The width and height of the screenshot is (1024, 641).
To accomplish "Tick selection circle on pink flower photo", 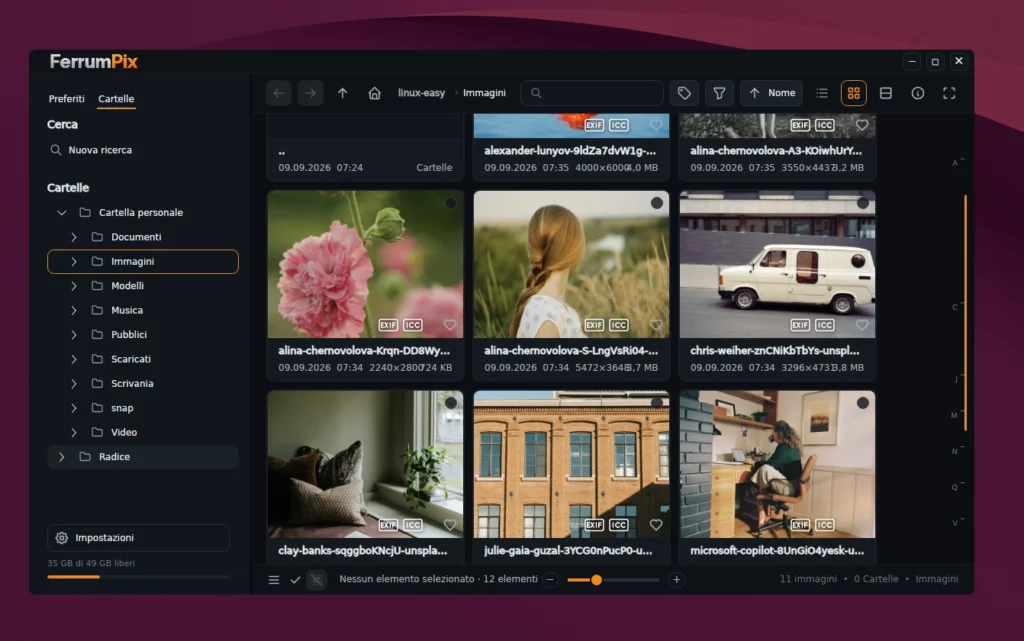I will pyautogui.click(x=451, y=203).
